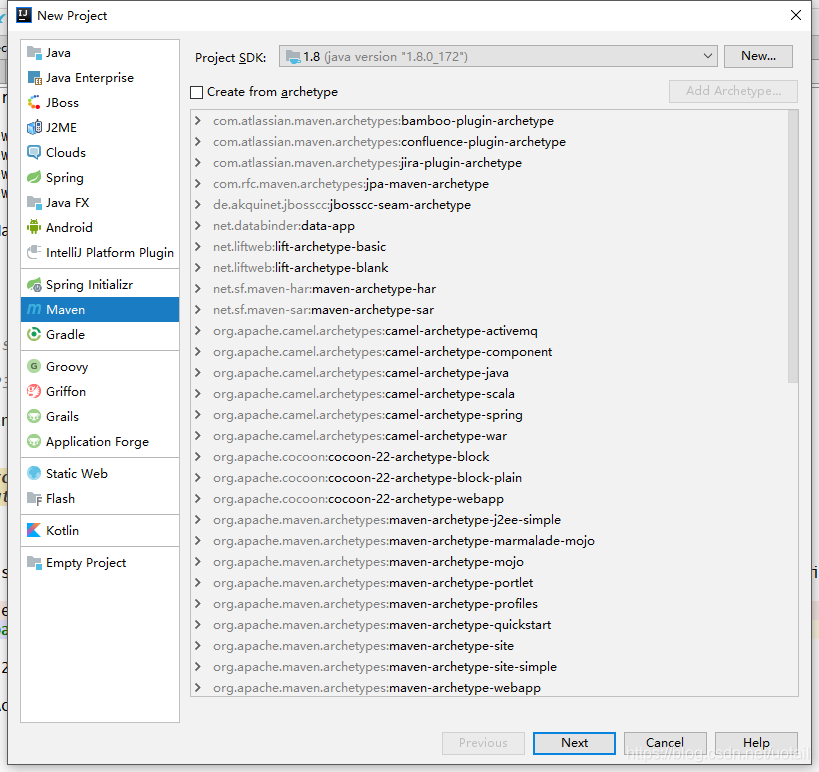This screenshot has height=772, width=819.
Task: Select the J2ME project icon
Action: click(34, 127)
